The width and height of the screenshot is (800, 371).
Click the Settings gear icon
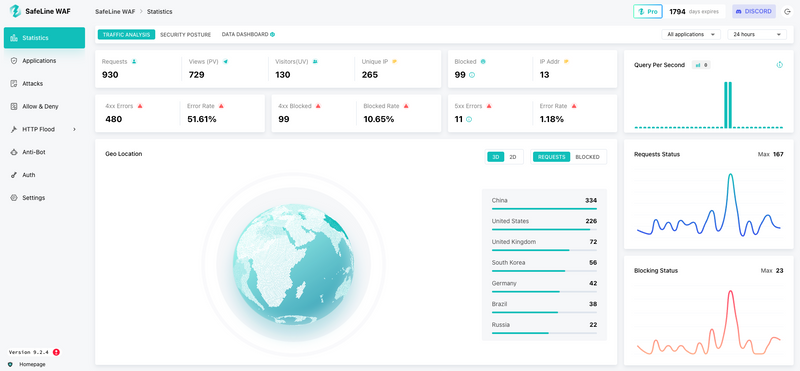click(14, 198)
